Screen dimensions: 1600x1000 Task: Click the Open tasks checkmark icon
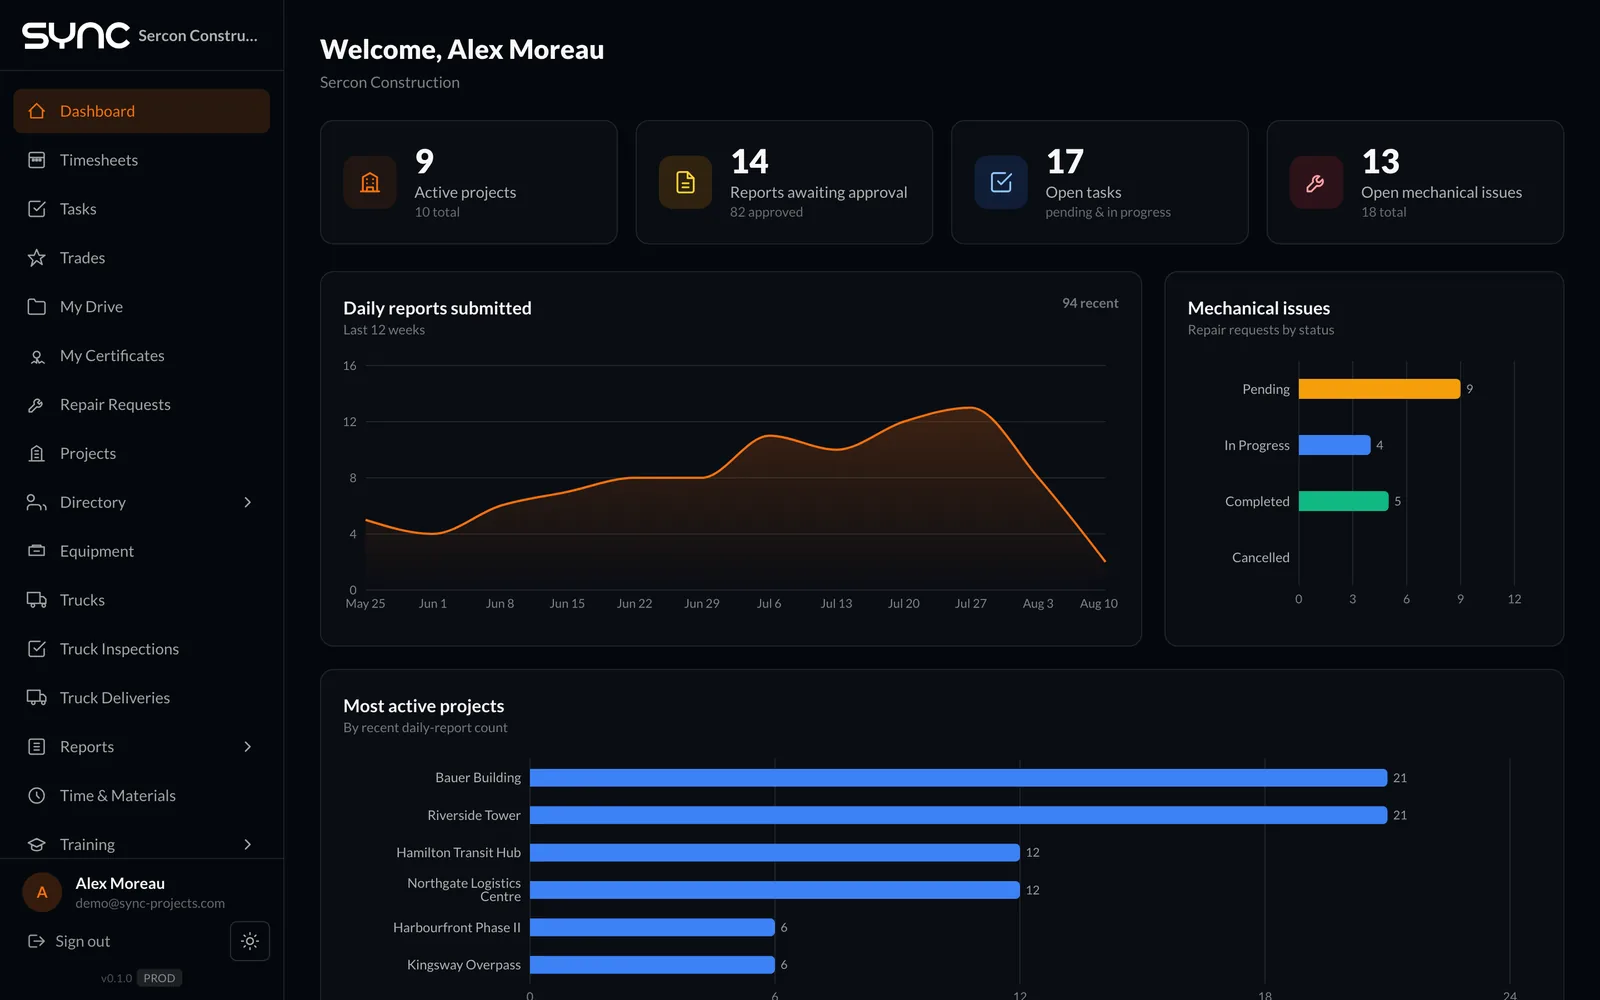coord(1001,182)
